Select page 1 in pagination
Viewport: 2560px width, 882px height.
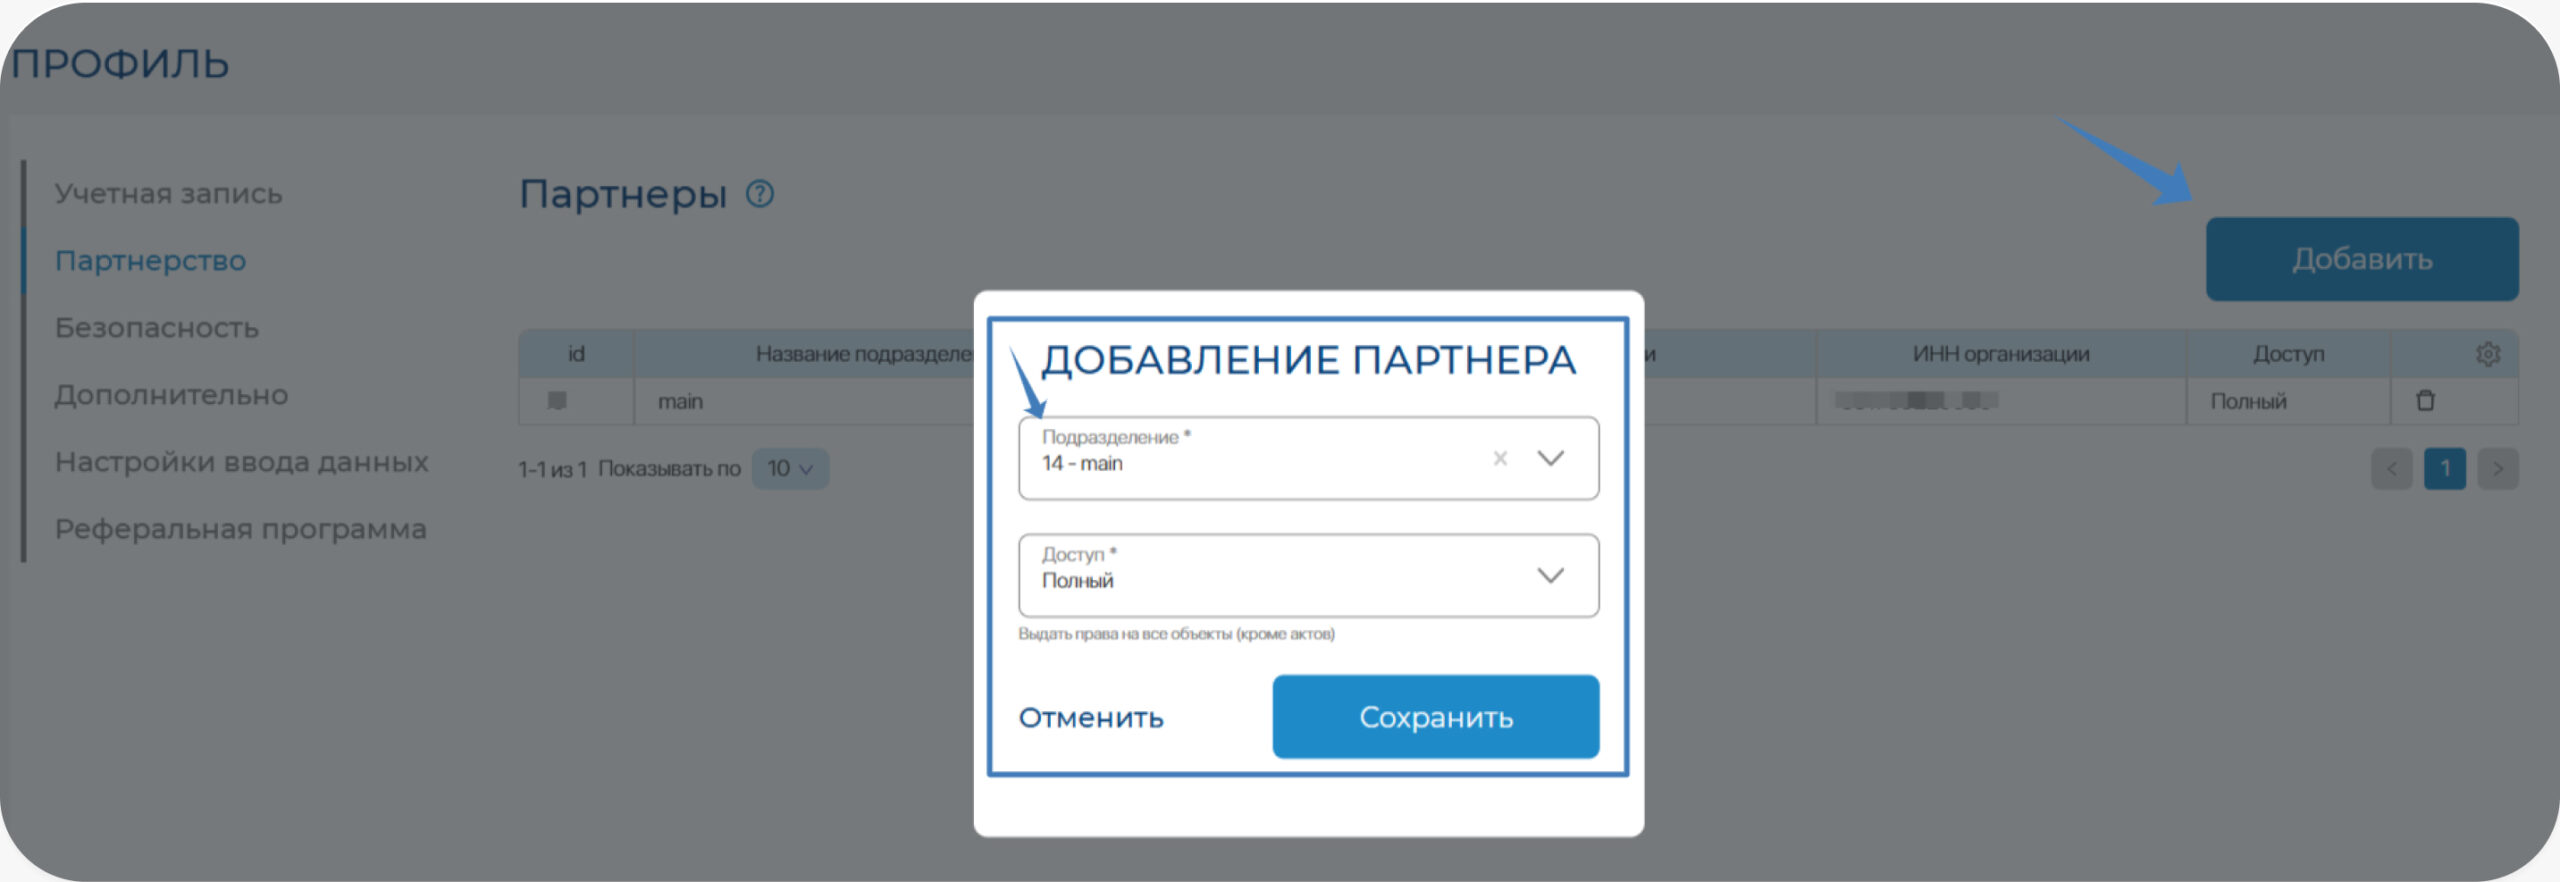(x=2445, y=469)
